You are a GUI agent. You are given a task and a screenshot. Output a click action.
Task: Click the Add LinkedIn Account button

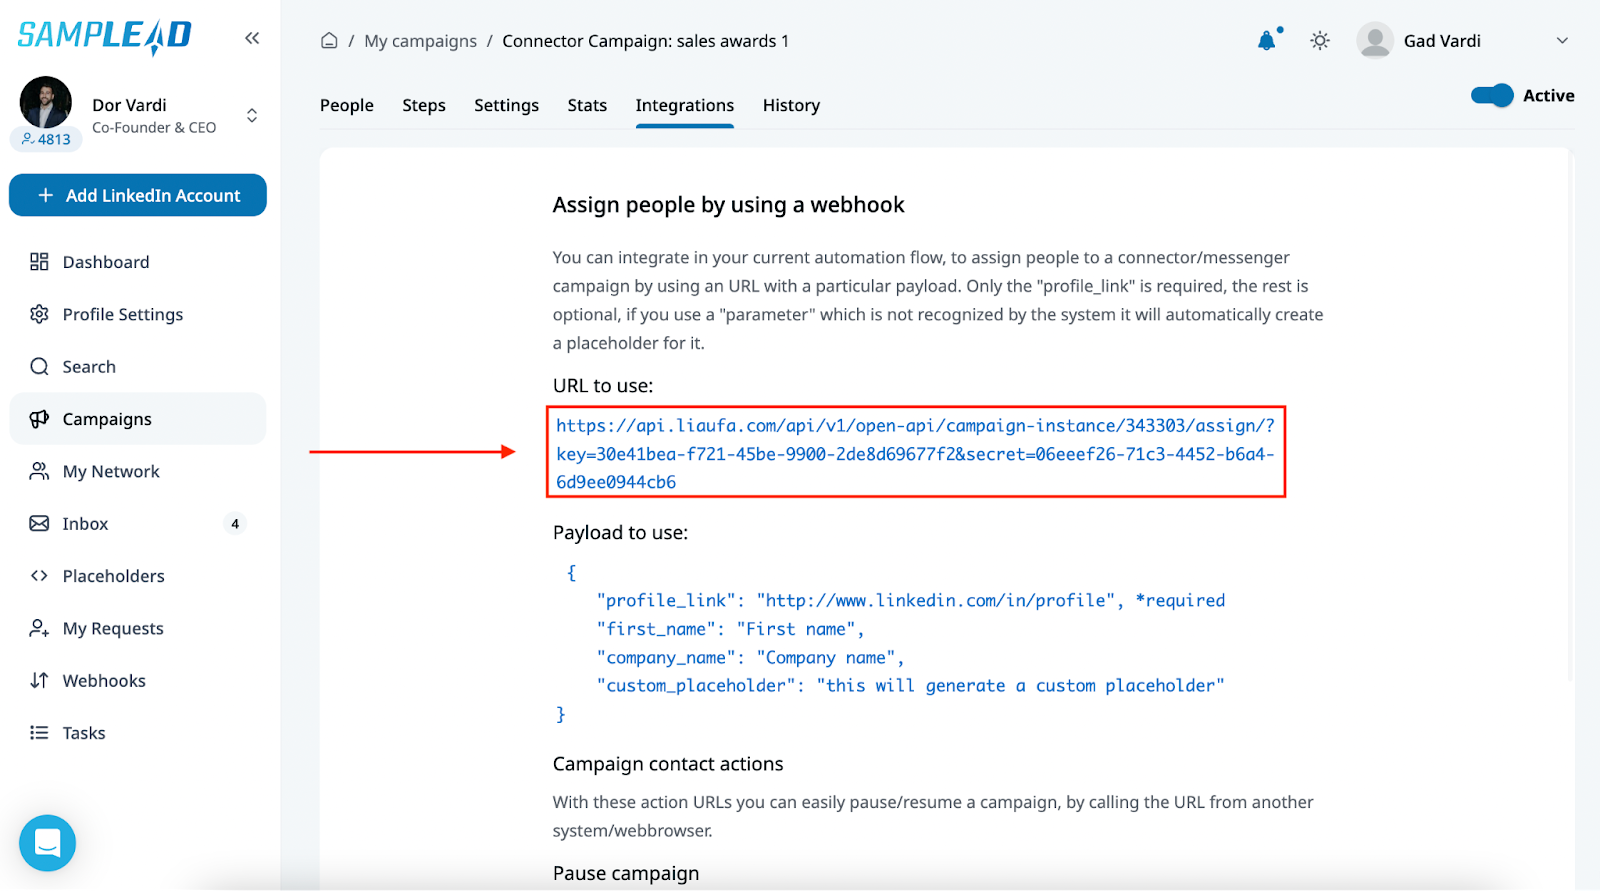(138, 195)
